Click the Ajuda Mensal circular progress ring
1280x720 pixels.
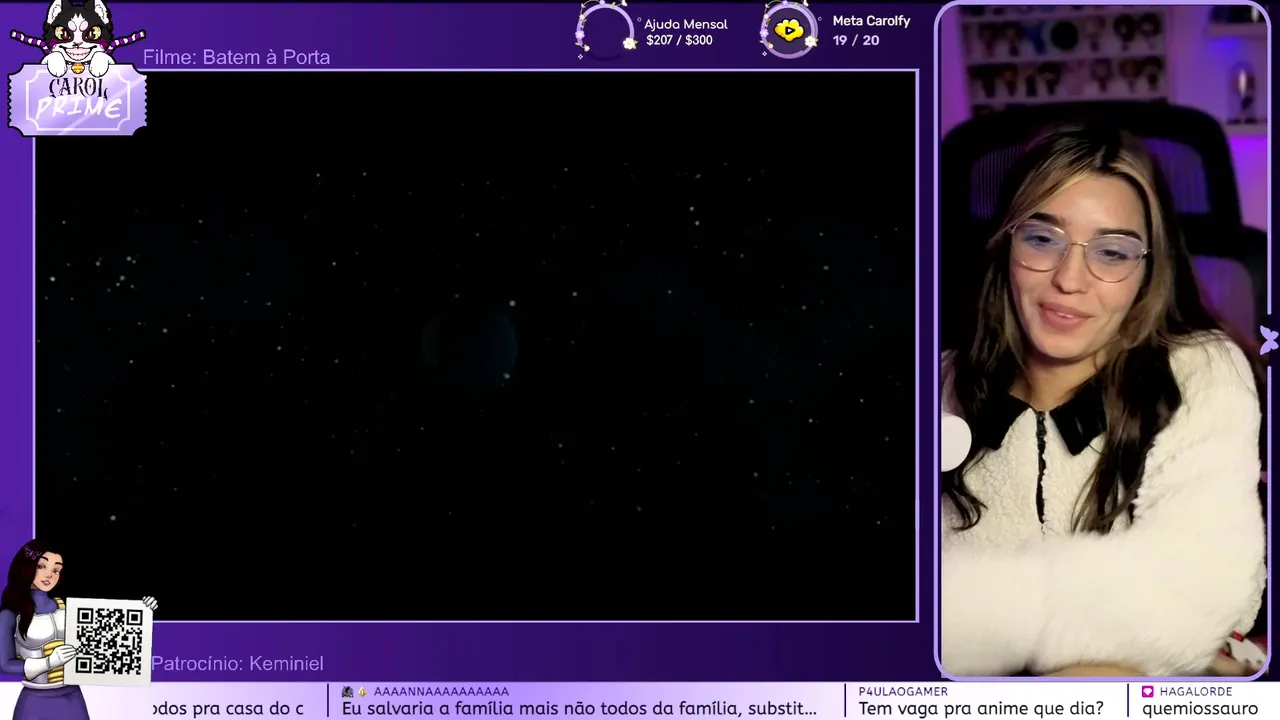click(x=605, y=31)
